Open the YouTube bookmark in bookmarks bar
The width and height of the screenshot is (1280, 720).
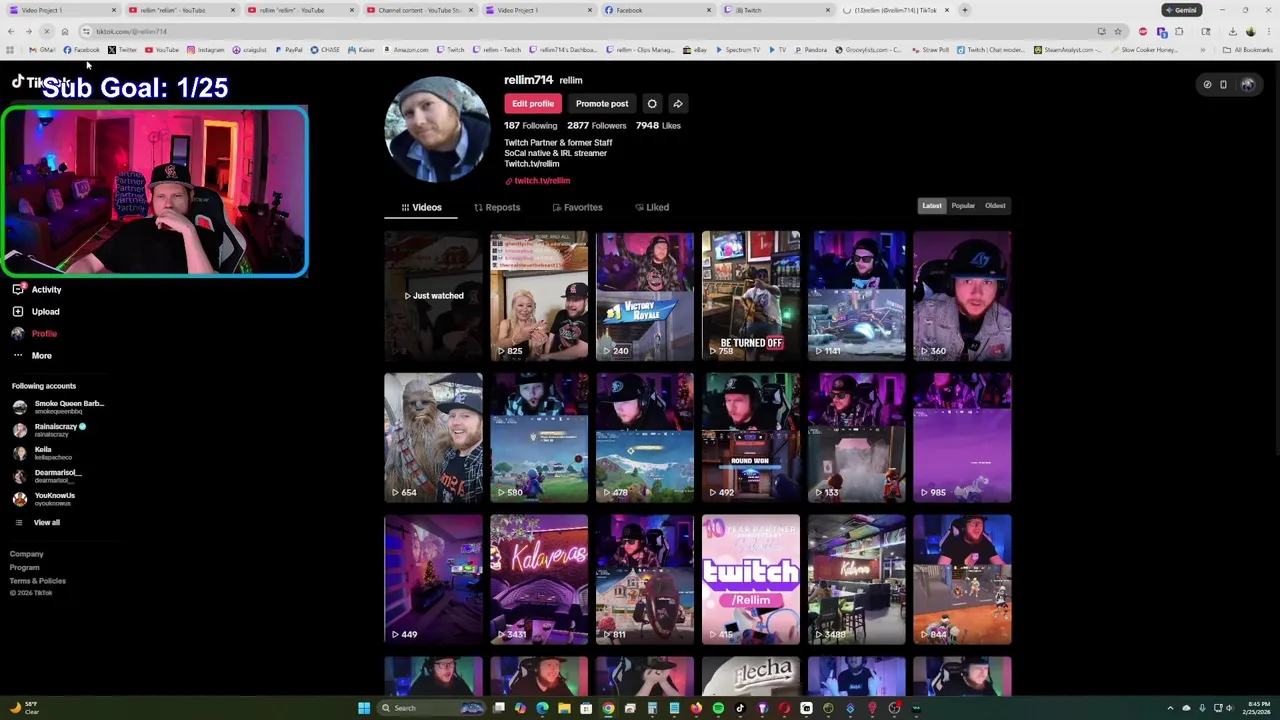click(162, 50)
